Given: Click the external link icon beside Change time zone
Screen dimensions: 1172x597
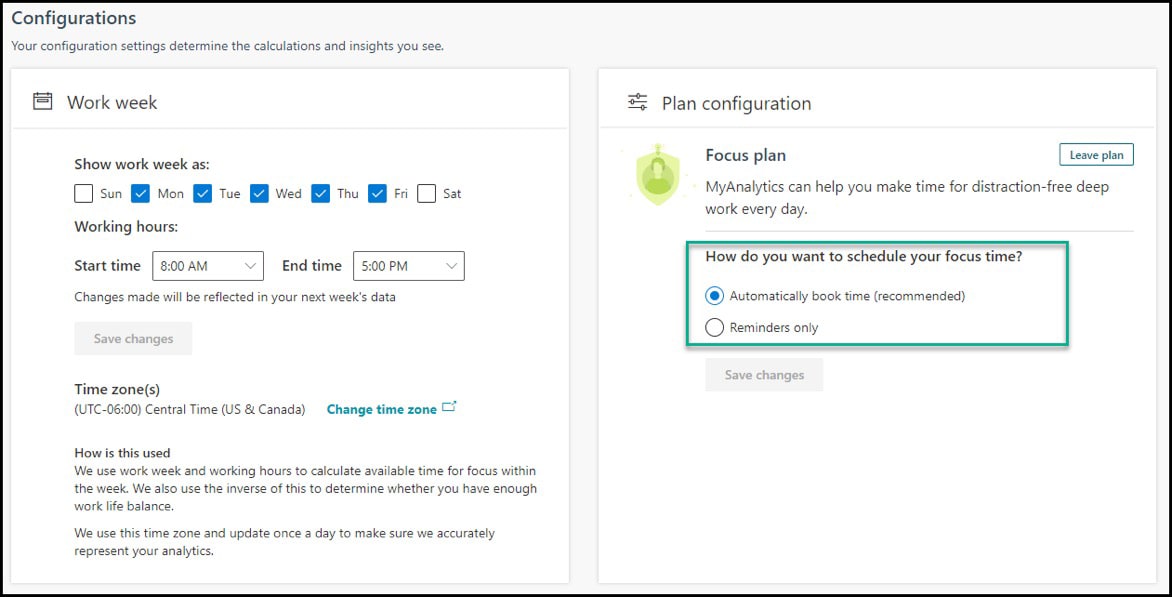Looking at the screenshot, I should coord(449,407).
